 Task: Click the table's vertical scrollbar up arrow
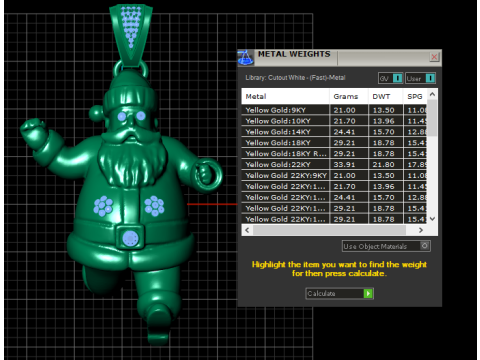pyautogui.click(x=432, y=94)
